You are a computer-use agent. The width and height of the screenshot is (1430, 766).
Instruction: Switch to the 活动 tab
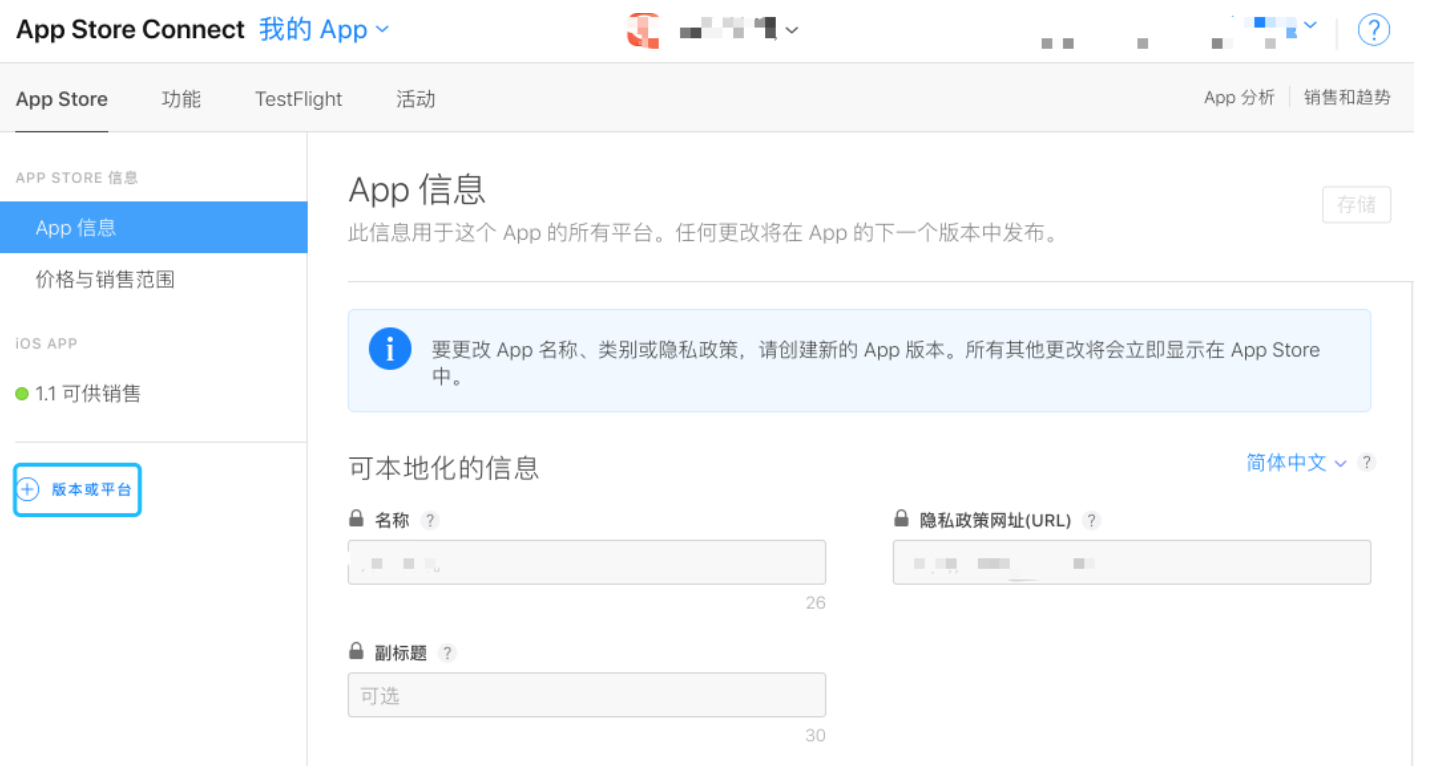[415, 99]
